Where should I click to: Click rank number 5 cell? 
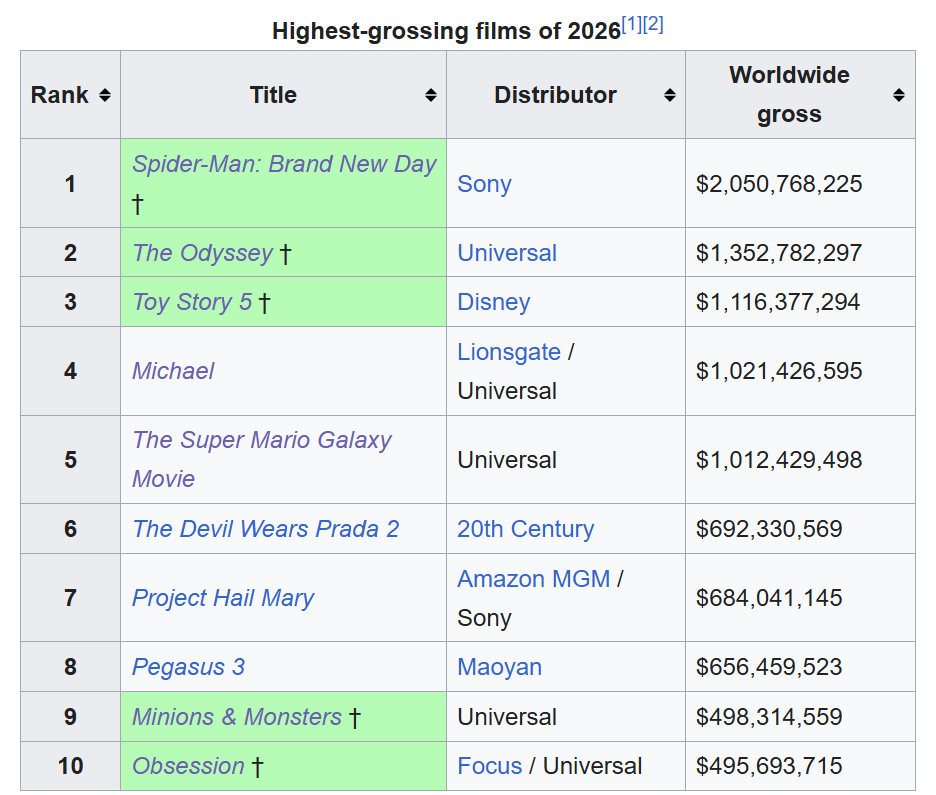click(x=70, y=460)
